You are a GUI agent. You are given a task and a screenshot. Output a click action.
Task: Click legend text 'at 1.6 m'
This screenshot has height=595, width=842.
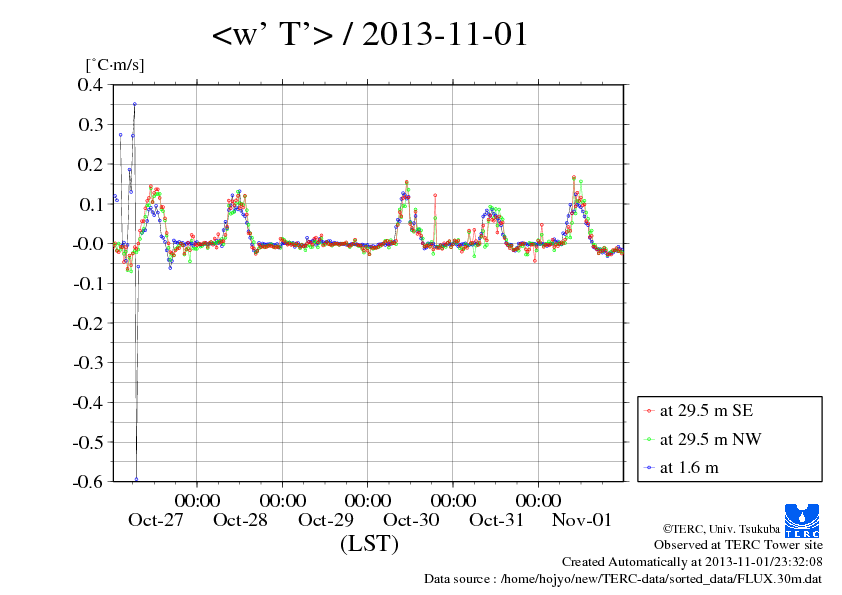pos(689,468)
